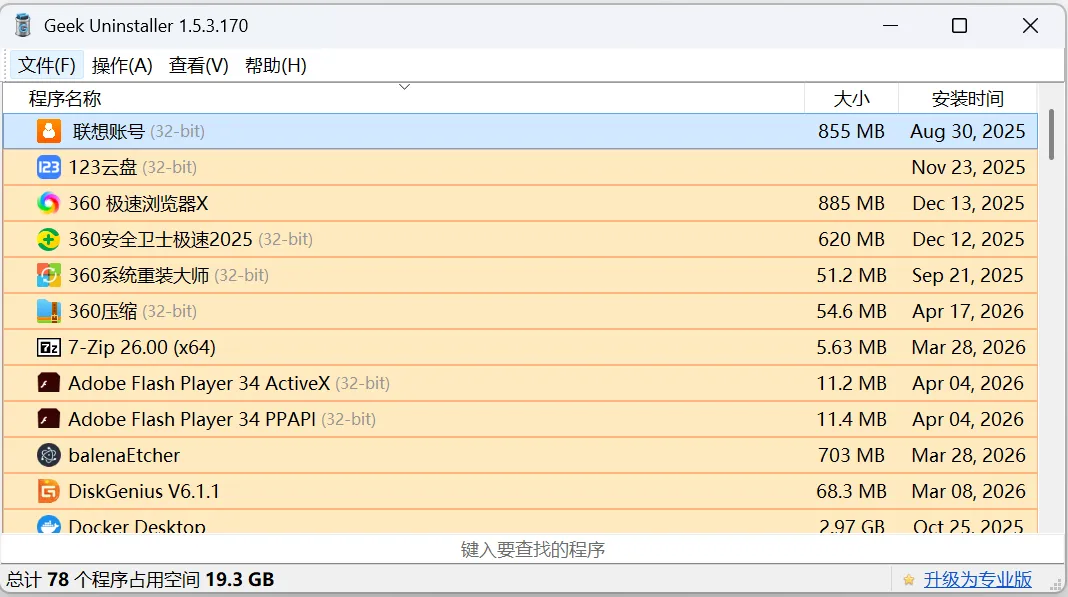The height and width of the screenshot is (597, 1068).
Task: Select the 7-Zip 26.00 (x64) entry name
Action: point(142,348)
